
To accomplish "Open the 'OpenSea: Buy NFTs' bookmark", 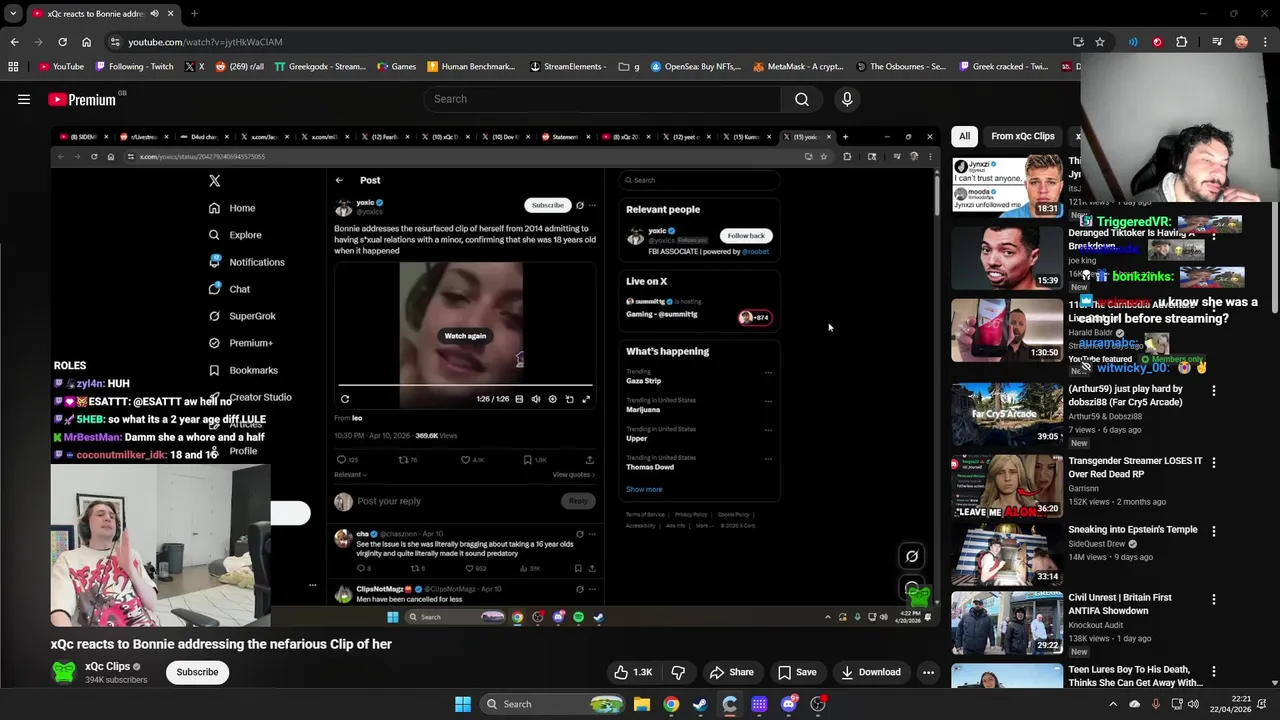I will (696, 67).
